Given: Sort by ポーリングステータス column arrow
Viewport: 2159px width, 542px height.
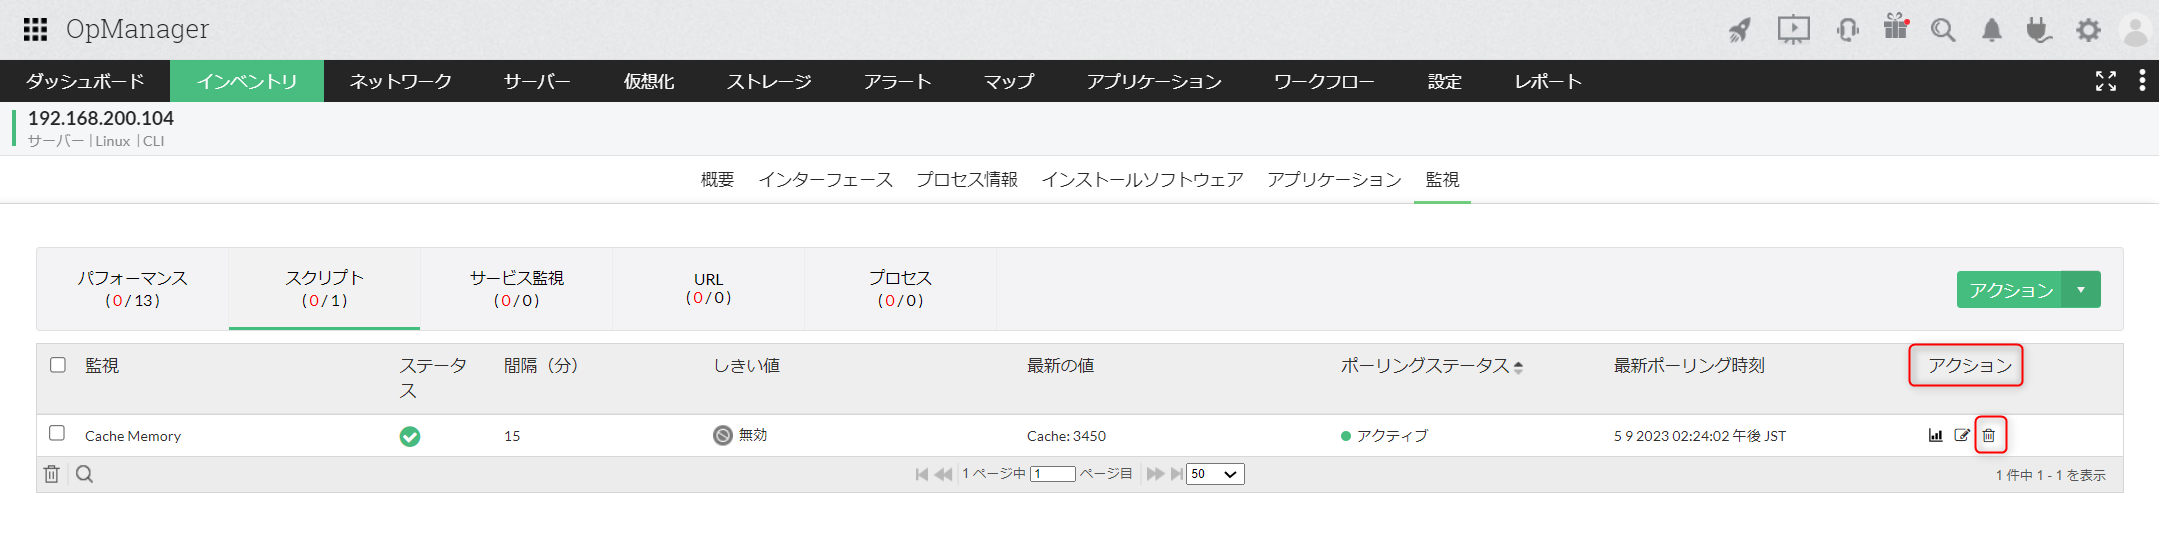Looking at the screenshot, I should (1518, 367).
